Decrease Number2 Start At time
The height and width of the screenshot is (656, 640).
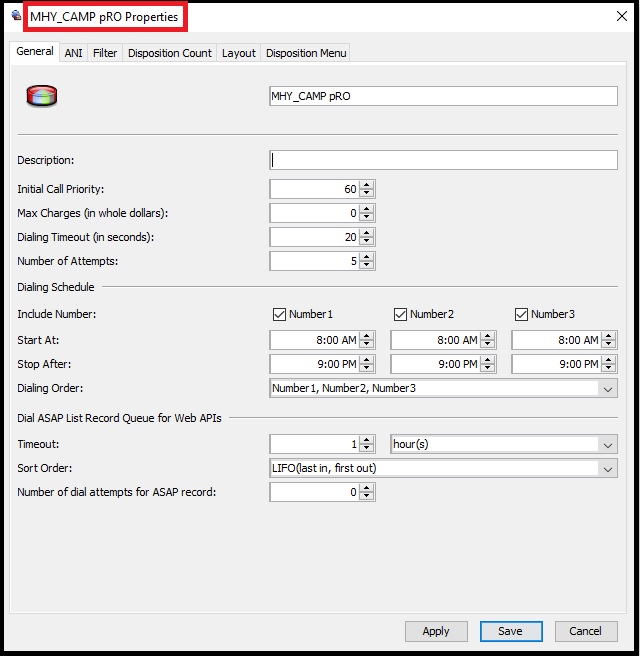coord(487,344)
